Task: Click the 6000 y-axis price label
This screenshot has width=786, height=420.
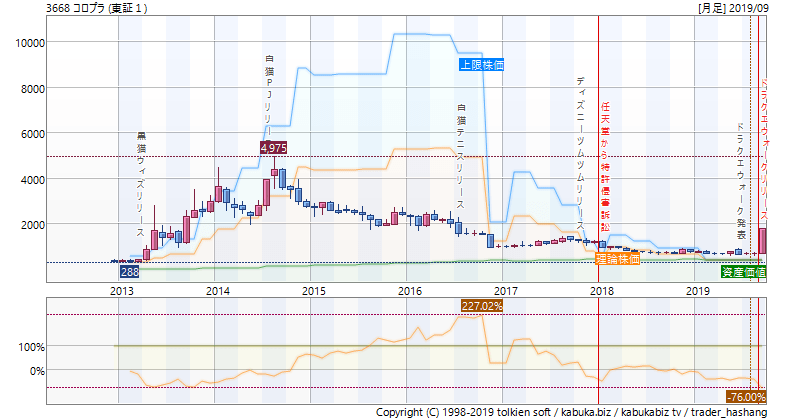Action: (33, 134)
